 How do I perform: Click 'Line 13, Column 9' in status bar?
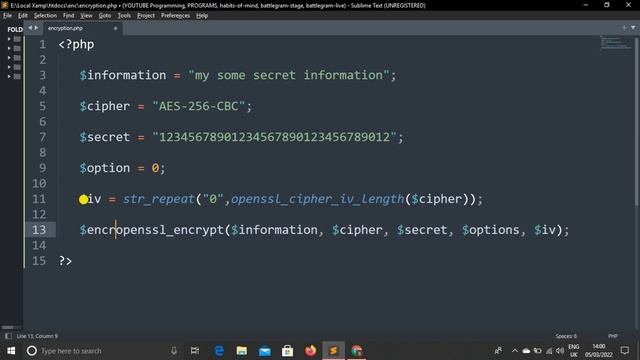pos(37,336)
